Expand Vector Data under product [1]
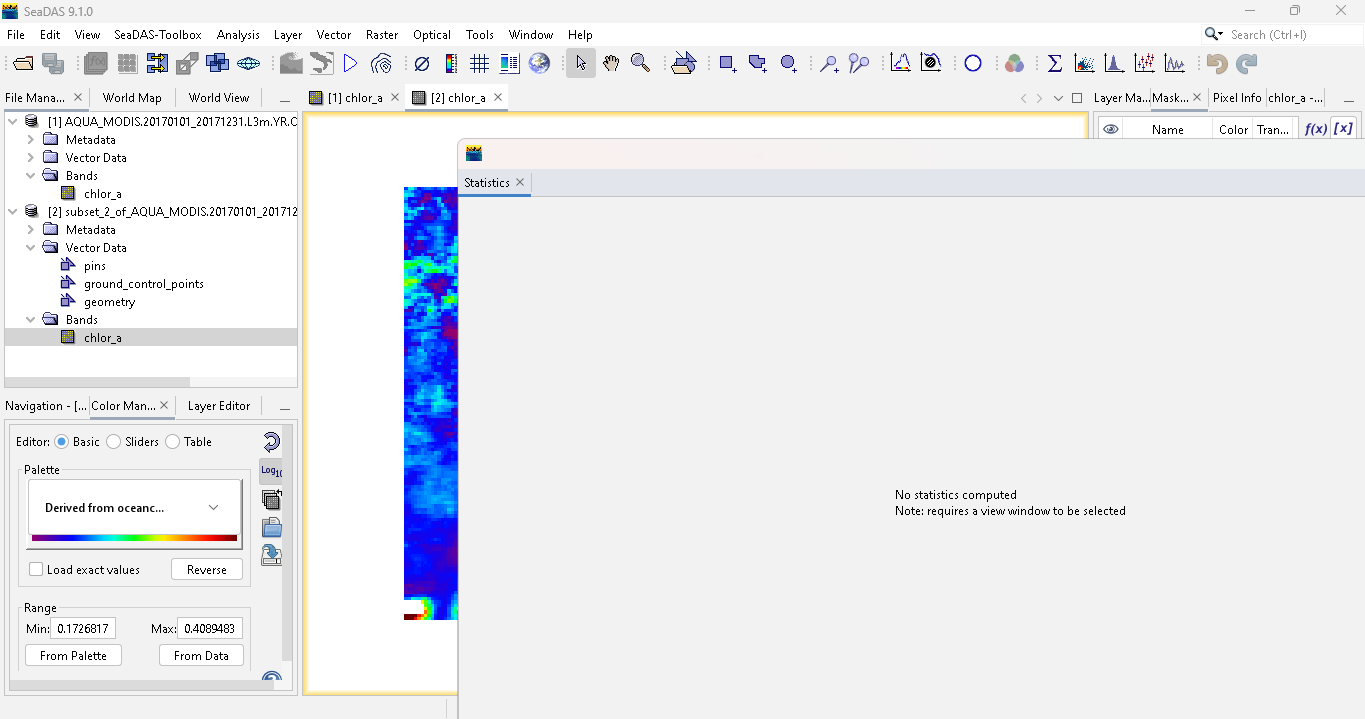Viewport: 1365px width, 719px height. coord(31,158)
